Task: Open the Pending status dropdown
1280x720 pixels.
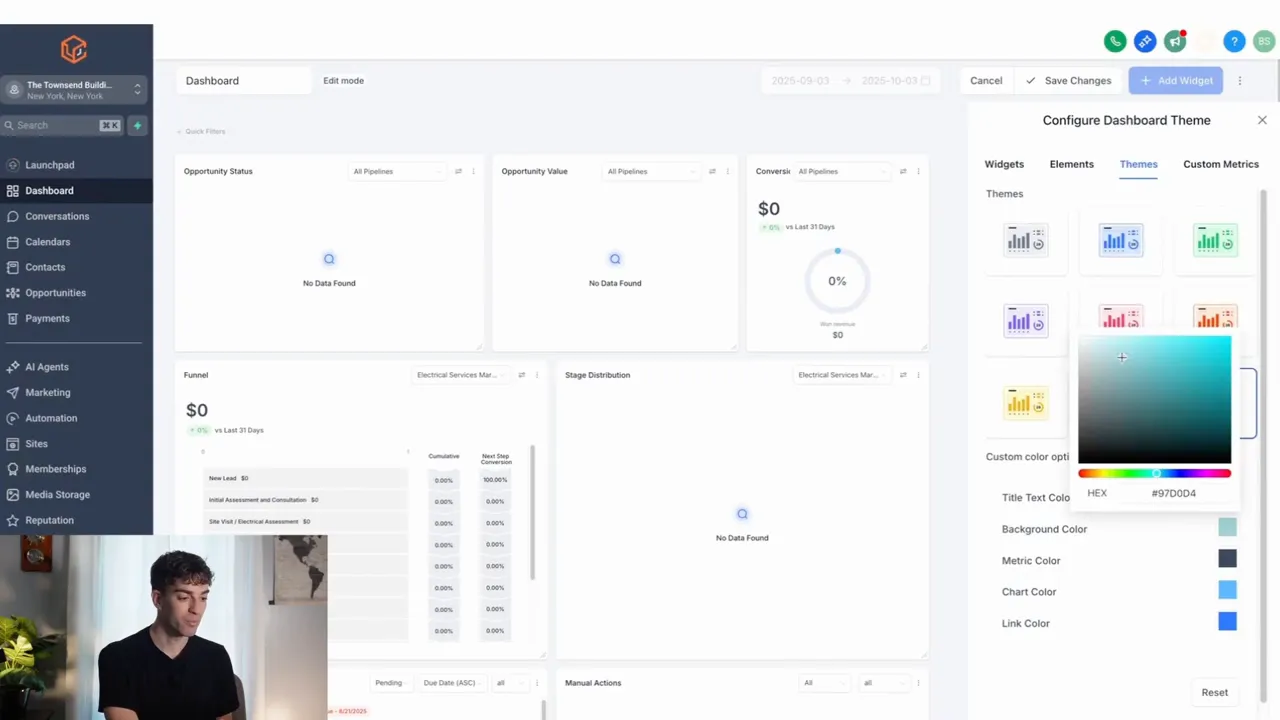Action: (x=392, y=683)
